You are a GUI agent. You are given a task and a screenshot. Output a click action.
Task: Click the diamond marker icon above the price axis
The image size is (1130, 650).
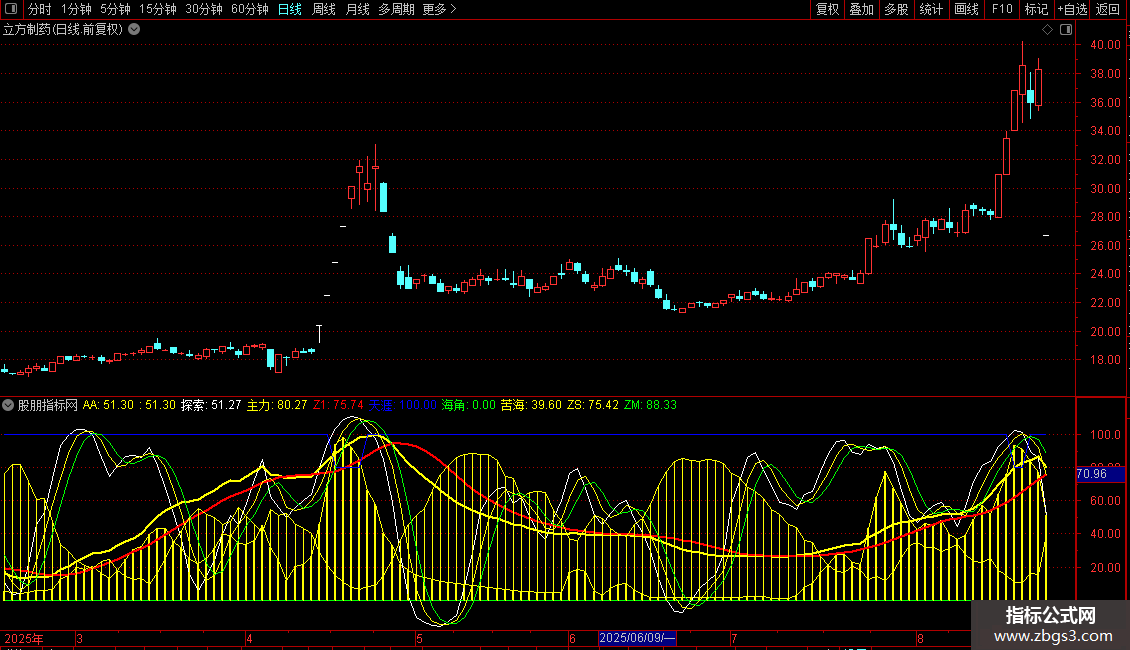[1048, 30]
